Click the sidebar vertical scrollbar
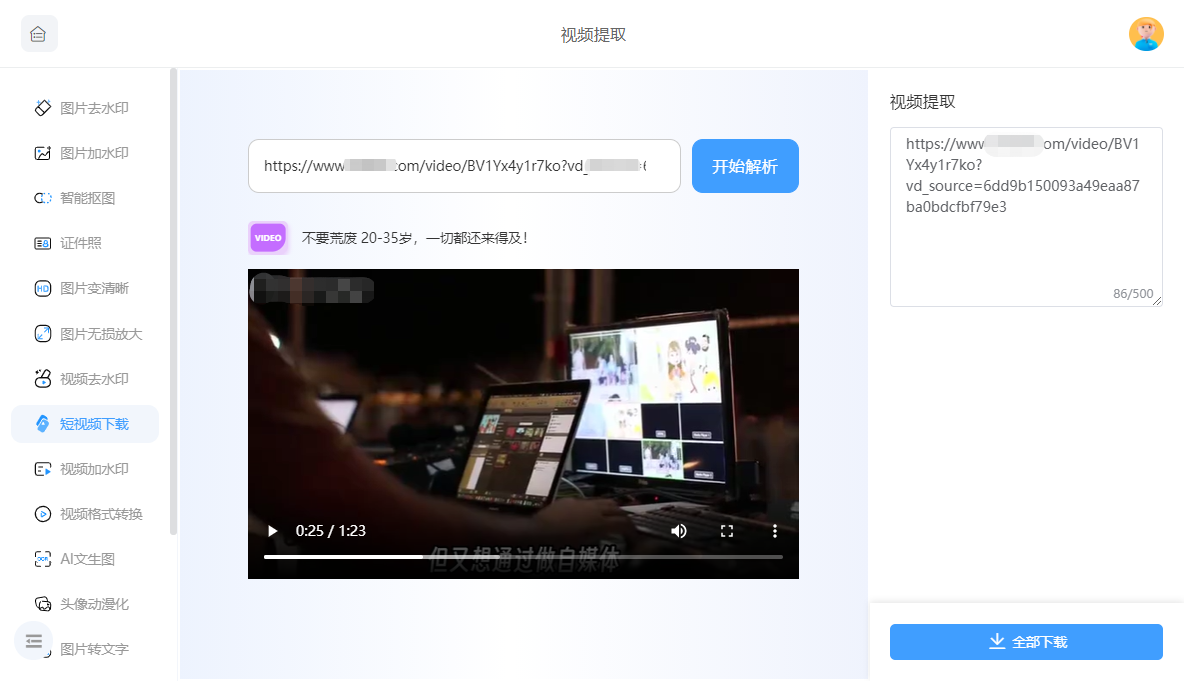This screenshot has height=681, width=1184. (x=174, y=302)
